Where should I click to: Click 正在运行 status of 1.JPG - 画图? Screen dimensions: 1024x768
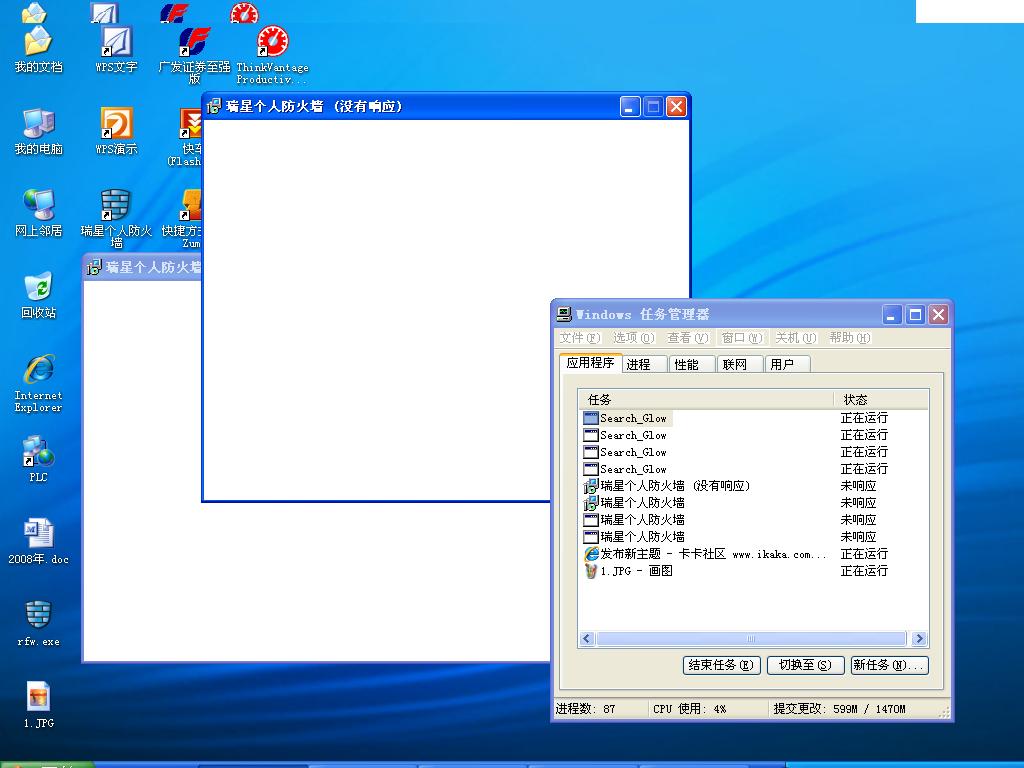point(864,571)
